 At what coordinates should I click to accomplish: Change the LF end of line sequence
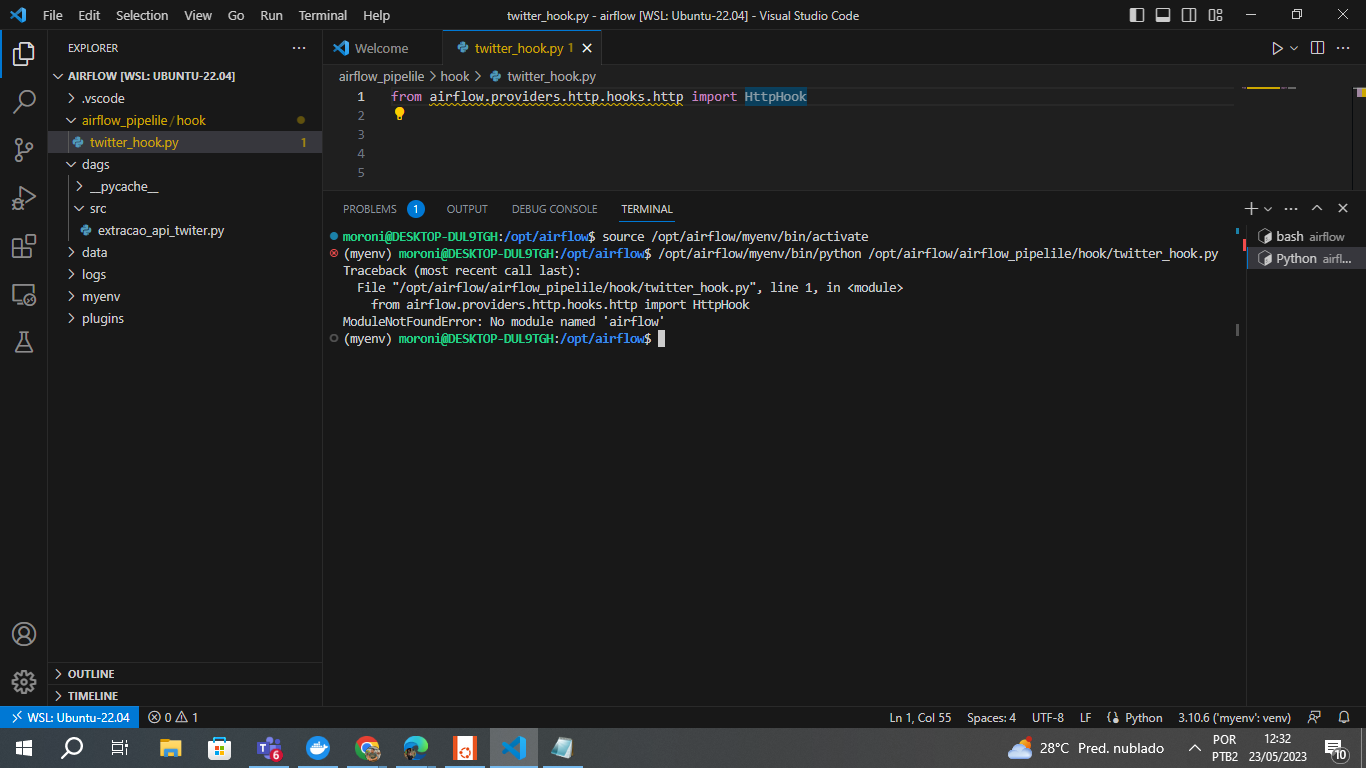(x=1085, y=717)
